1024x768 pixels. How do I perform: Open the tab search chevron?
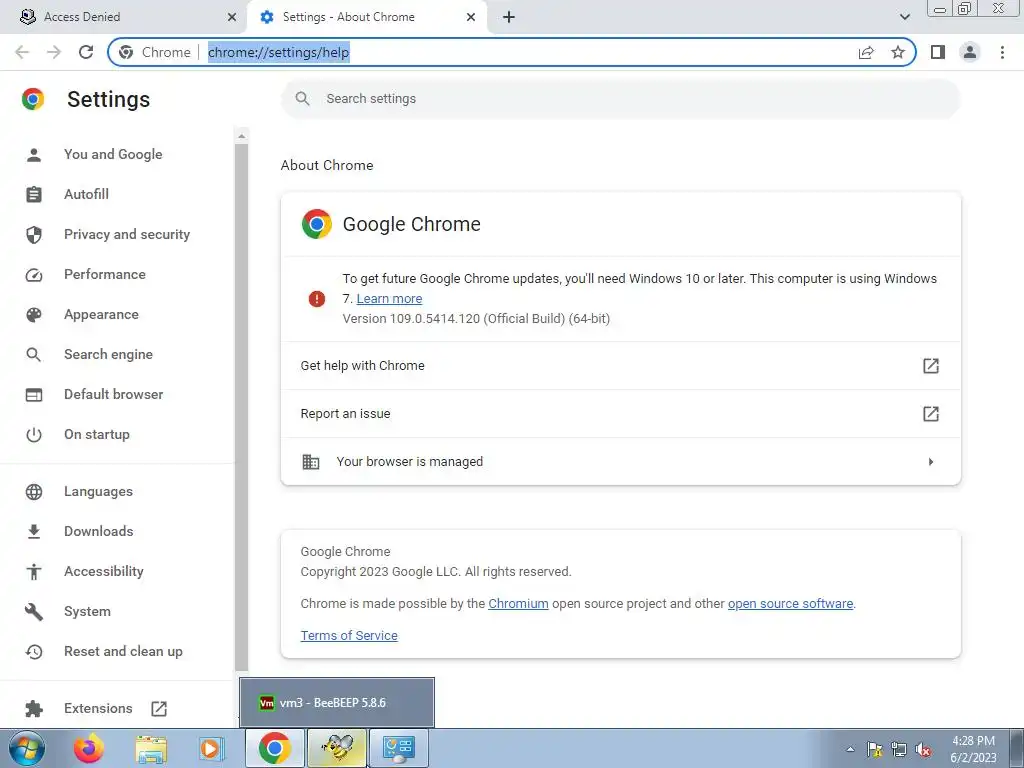coord(904,17)
